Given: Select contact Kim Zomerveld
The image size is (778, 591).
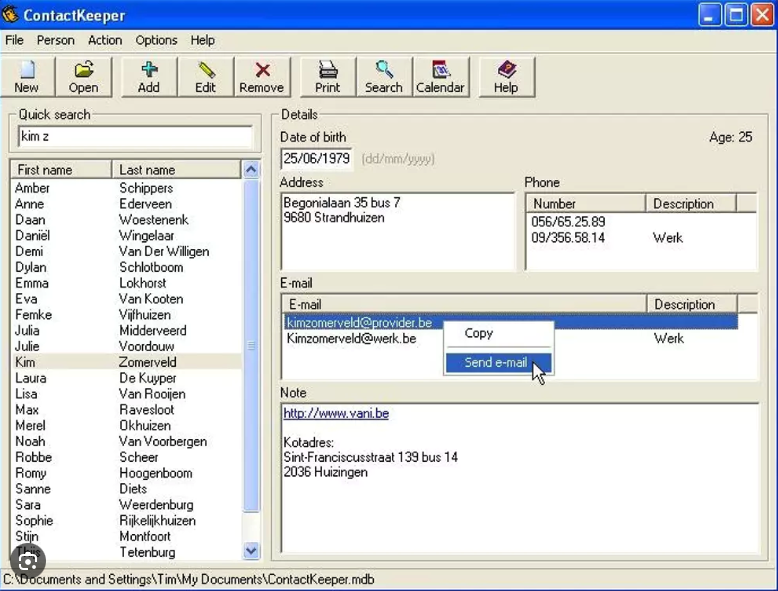Looking at the screenshot, I should pos(127,362).
